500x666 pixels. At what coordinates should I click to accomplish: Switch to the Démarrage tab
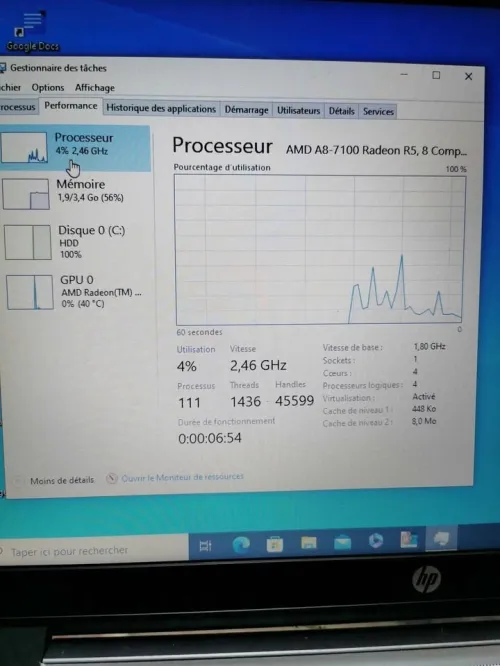point(246,110)
